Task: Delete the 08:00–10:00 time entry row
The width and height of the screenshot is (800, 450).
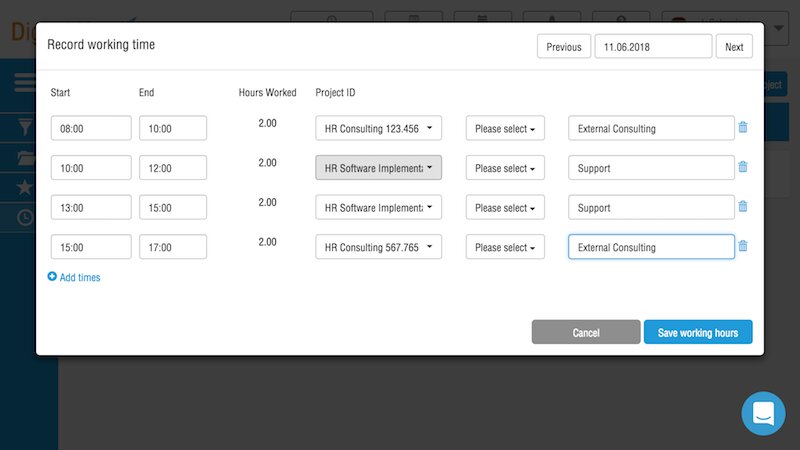Action: [742, 128]
